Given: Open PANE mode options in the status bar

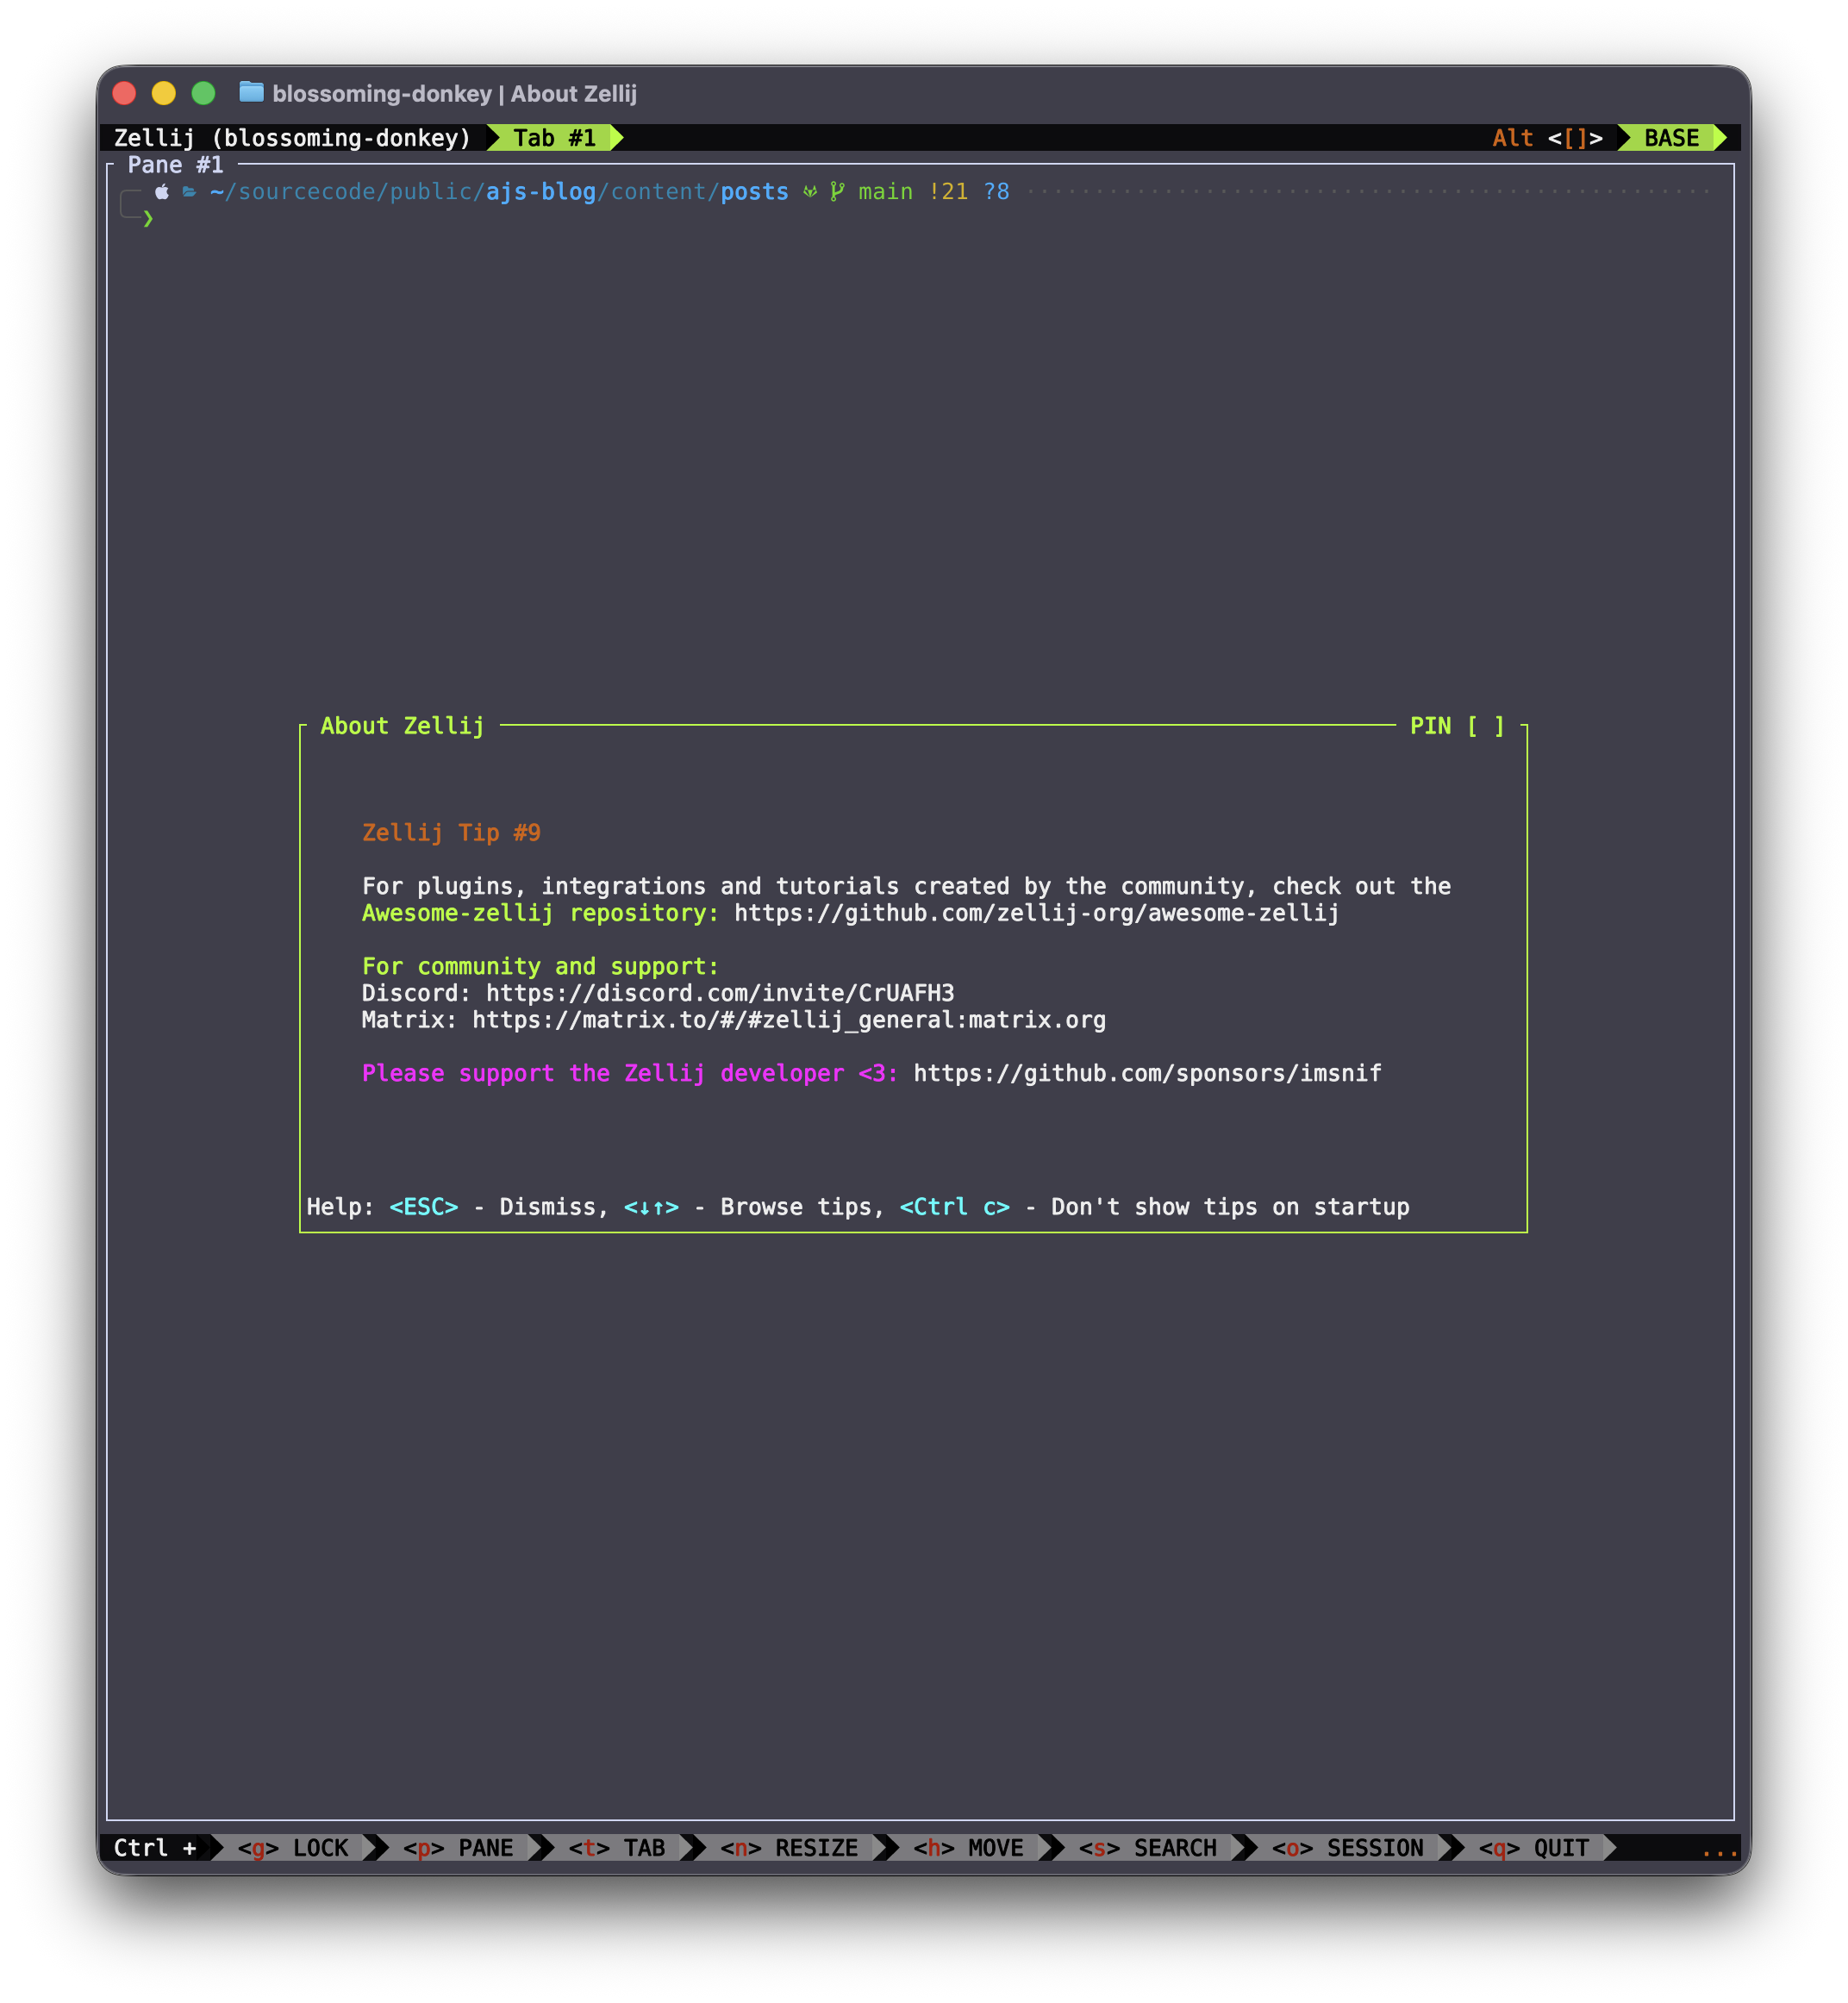Looking at the screenshot, I should (x=459, y=1848).
